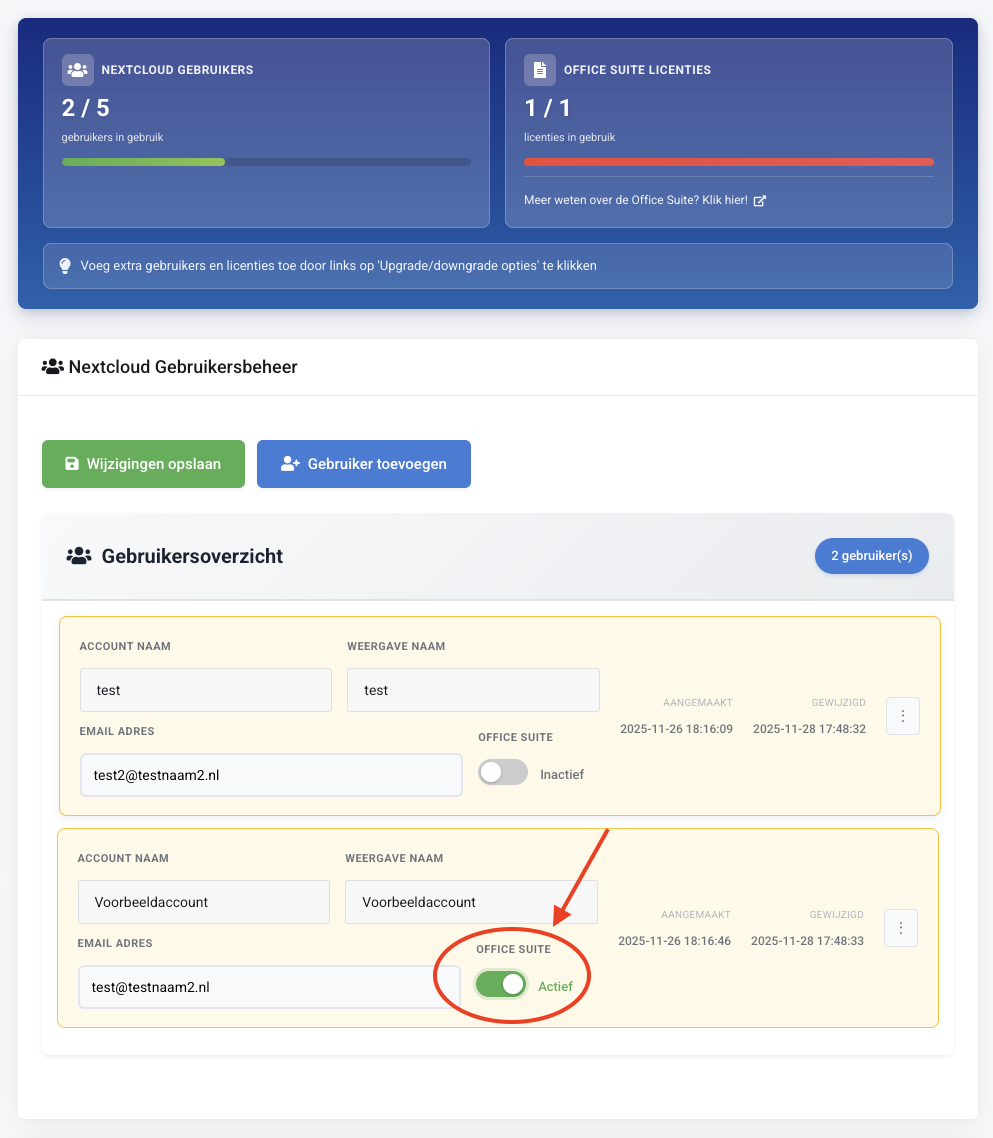Click the 'Nextcloud Gebruikersbeheer' heading
993x1138 pixels.
click(183, 367)
